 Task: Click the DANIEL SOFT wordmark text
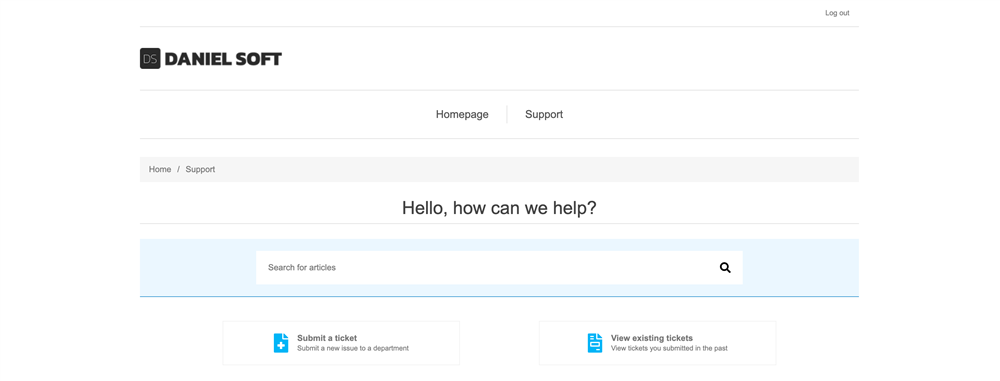pyautogui.click(x=223, y=59)
